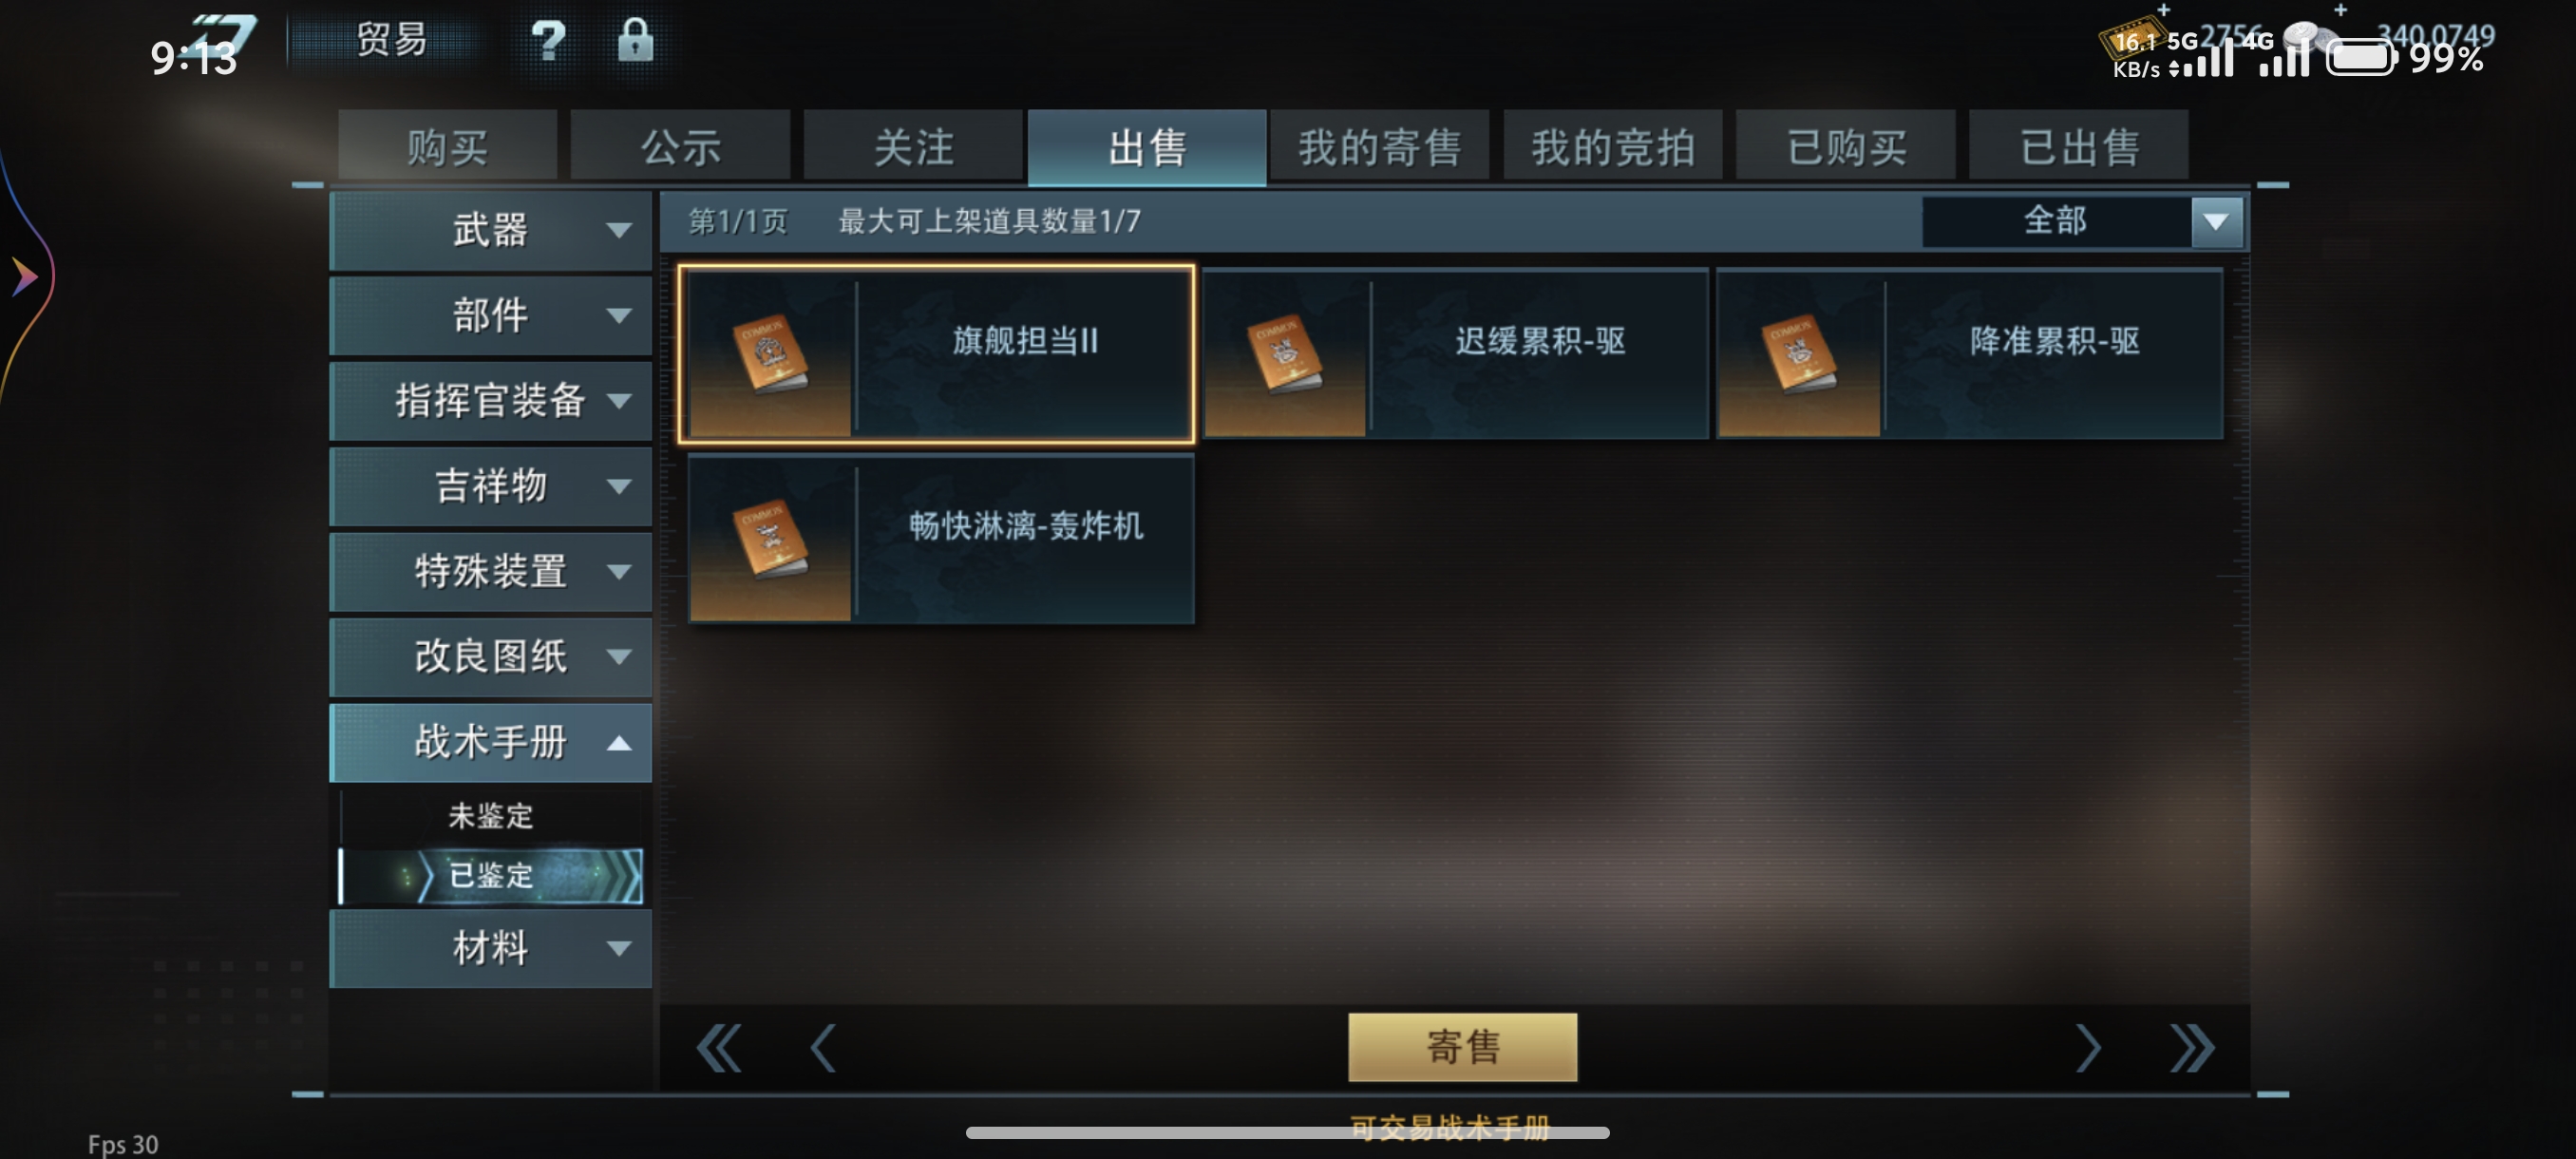Viewport: 2576px width, 1159px height.
Task: Collapse the 战术手册 category
Action: coord(490,742)
